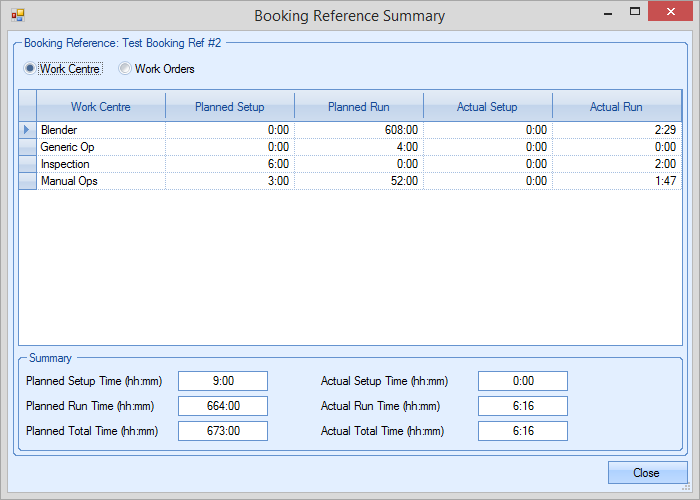700x500 pixels.
Task: Click the Actual Run Time field
Action: (522, 406)
